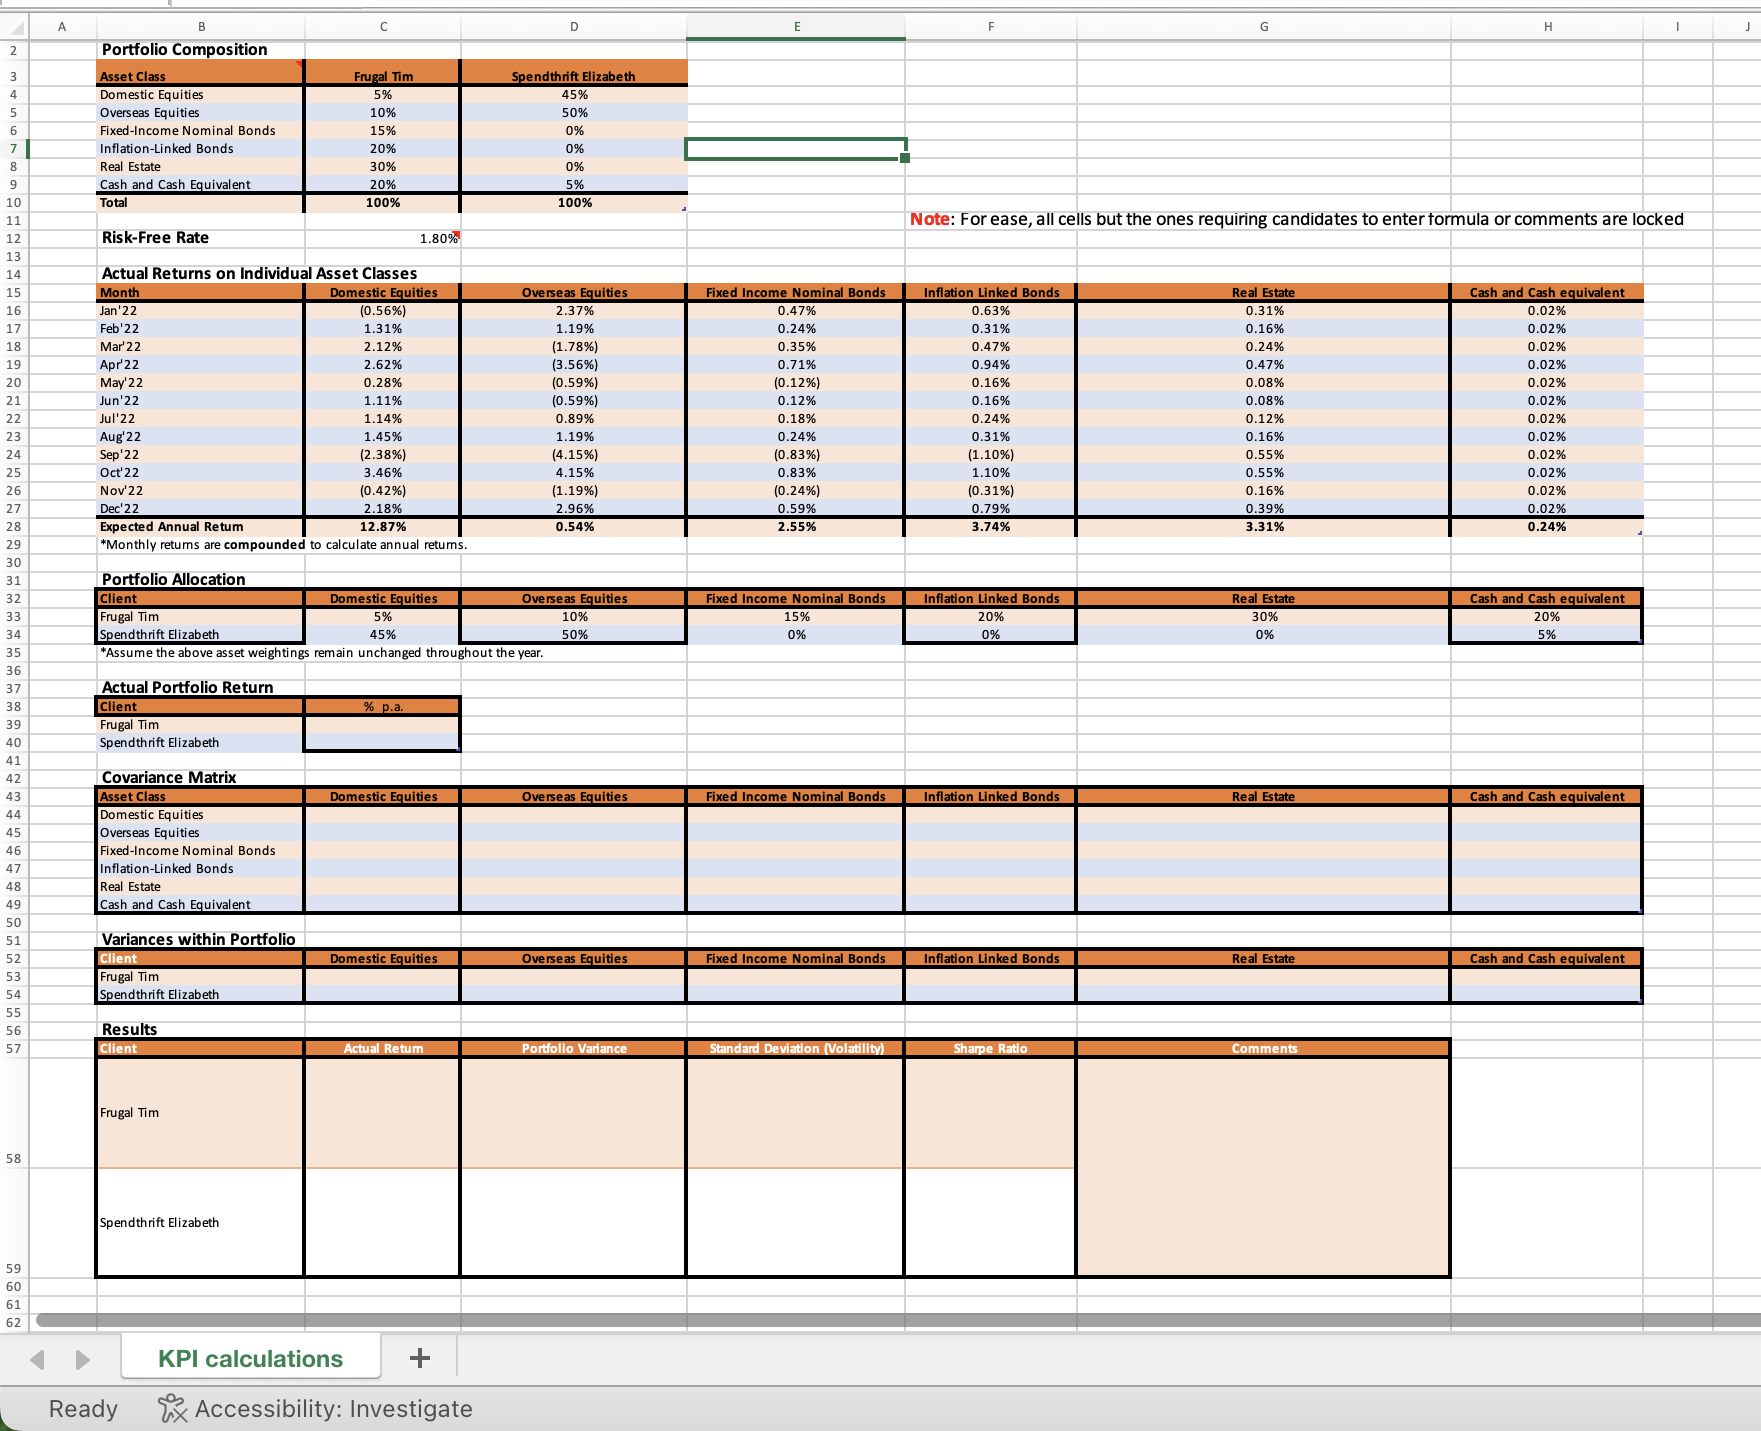Select row 28 header
The image size is (1761, 1431).
(x=14, y=526)
